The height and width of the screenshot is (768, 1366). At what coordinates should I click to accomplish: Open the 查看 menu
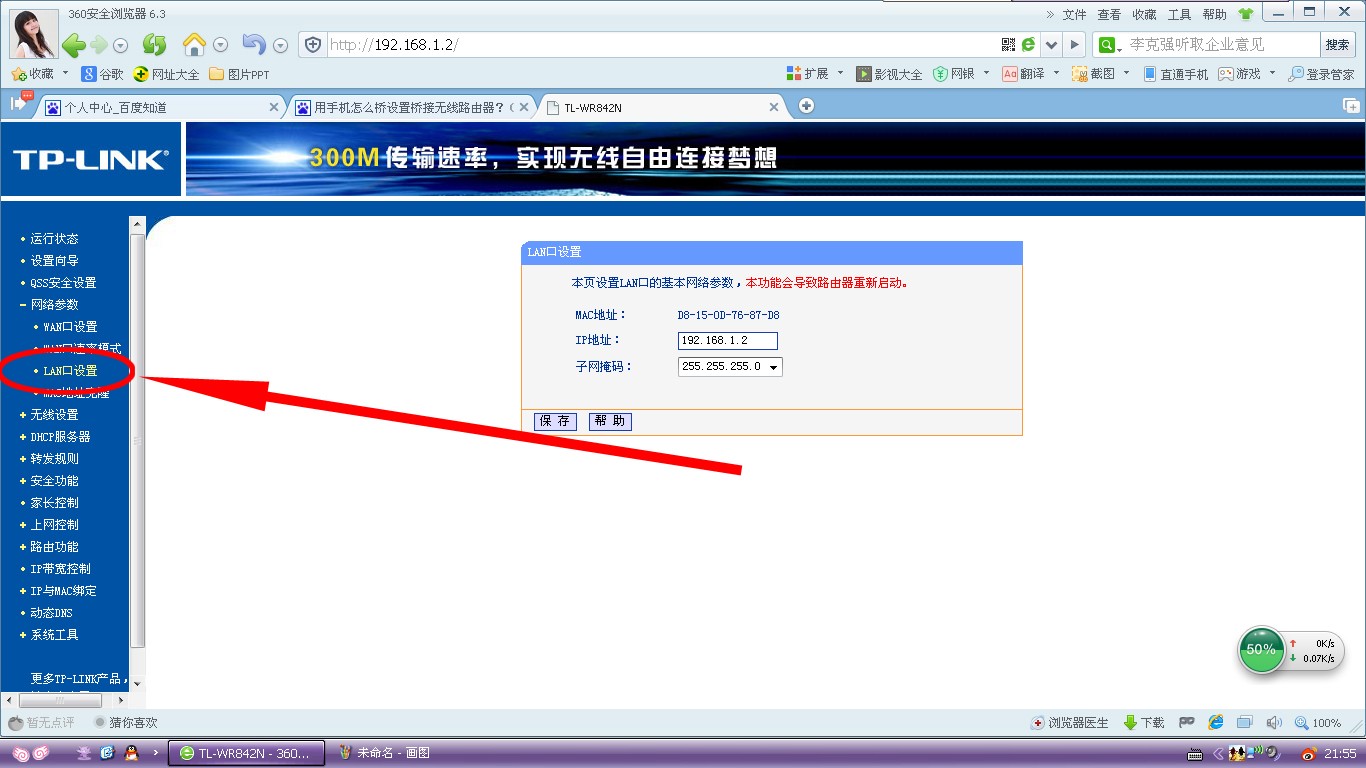tap(1109, 14)
